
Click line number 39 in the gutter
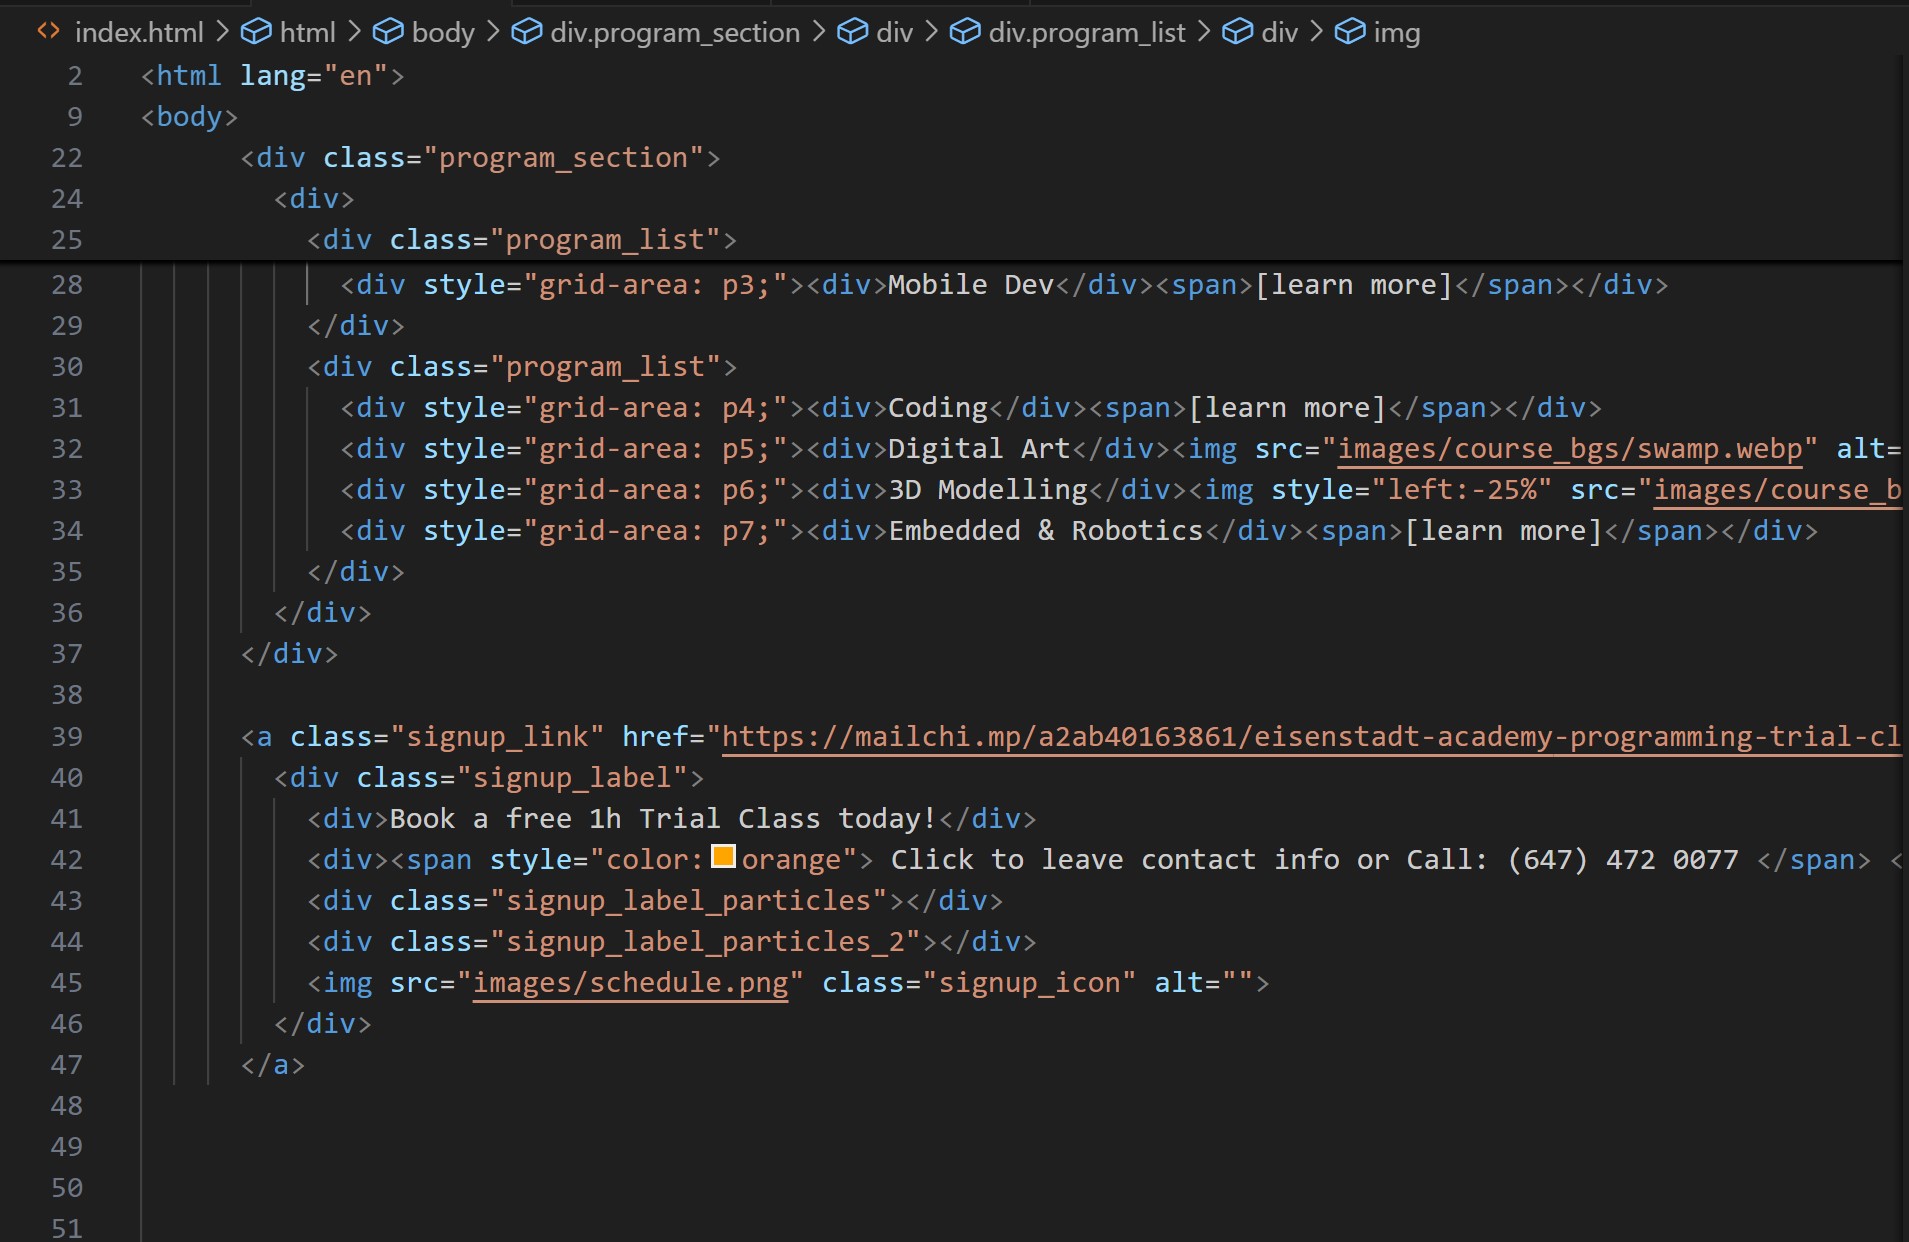point(67,737)
